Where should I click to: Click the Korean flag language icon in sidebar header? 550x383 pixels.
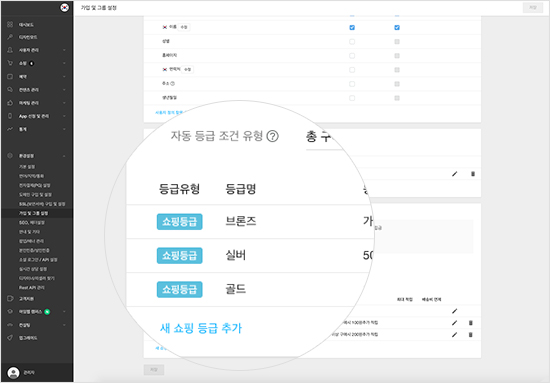coord(65,7)
